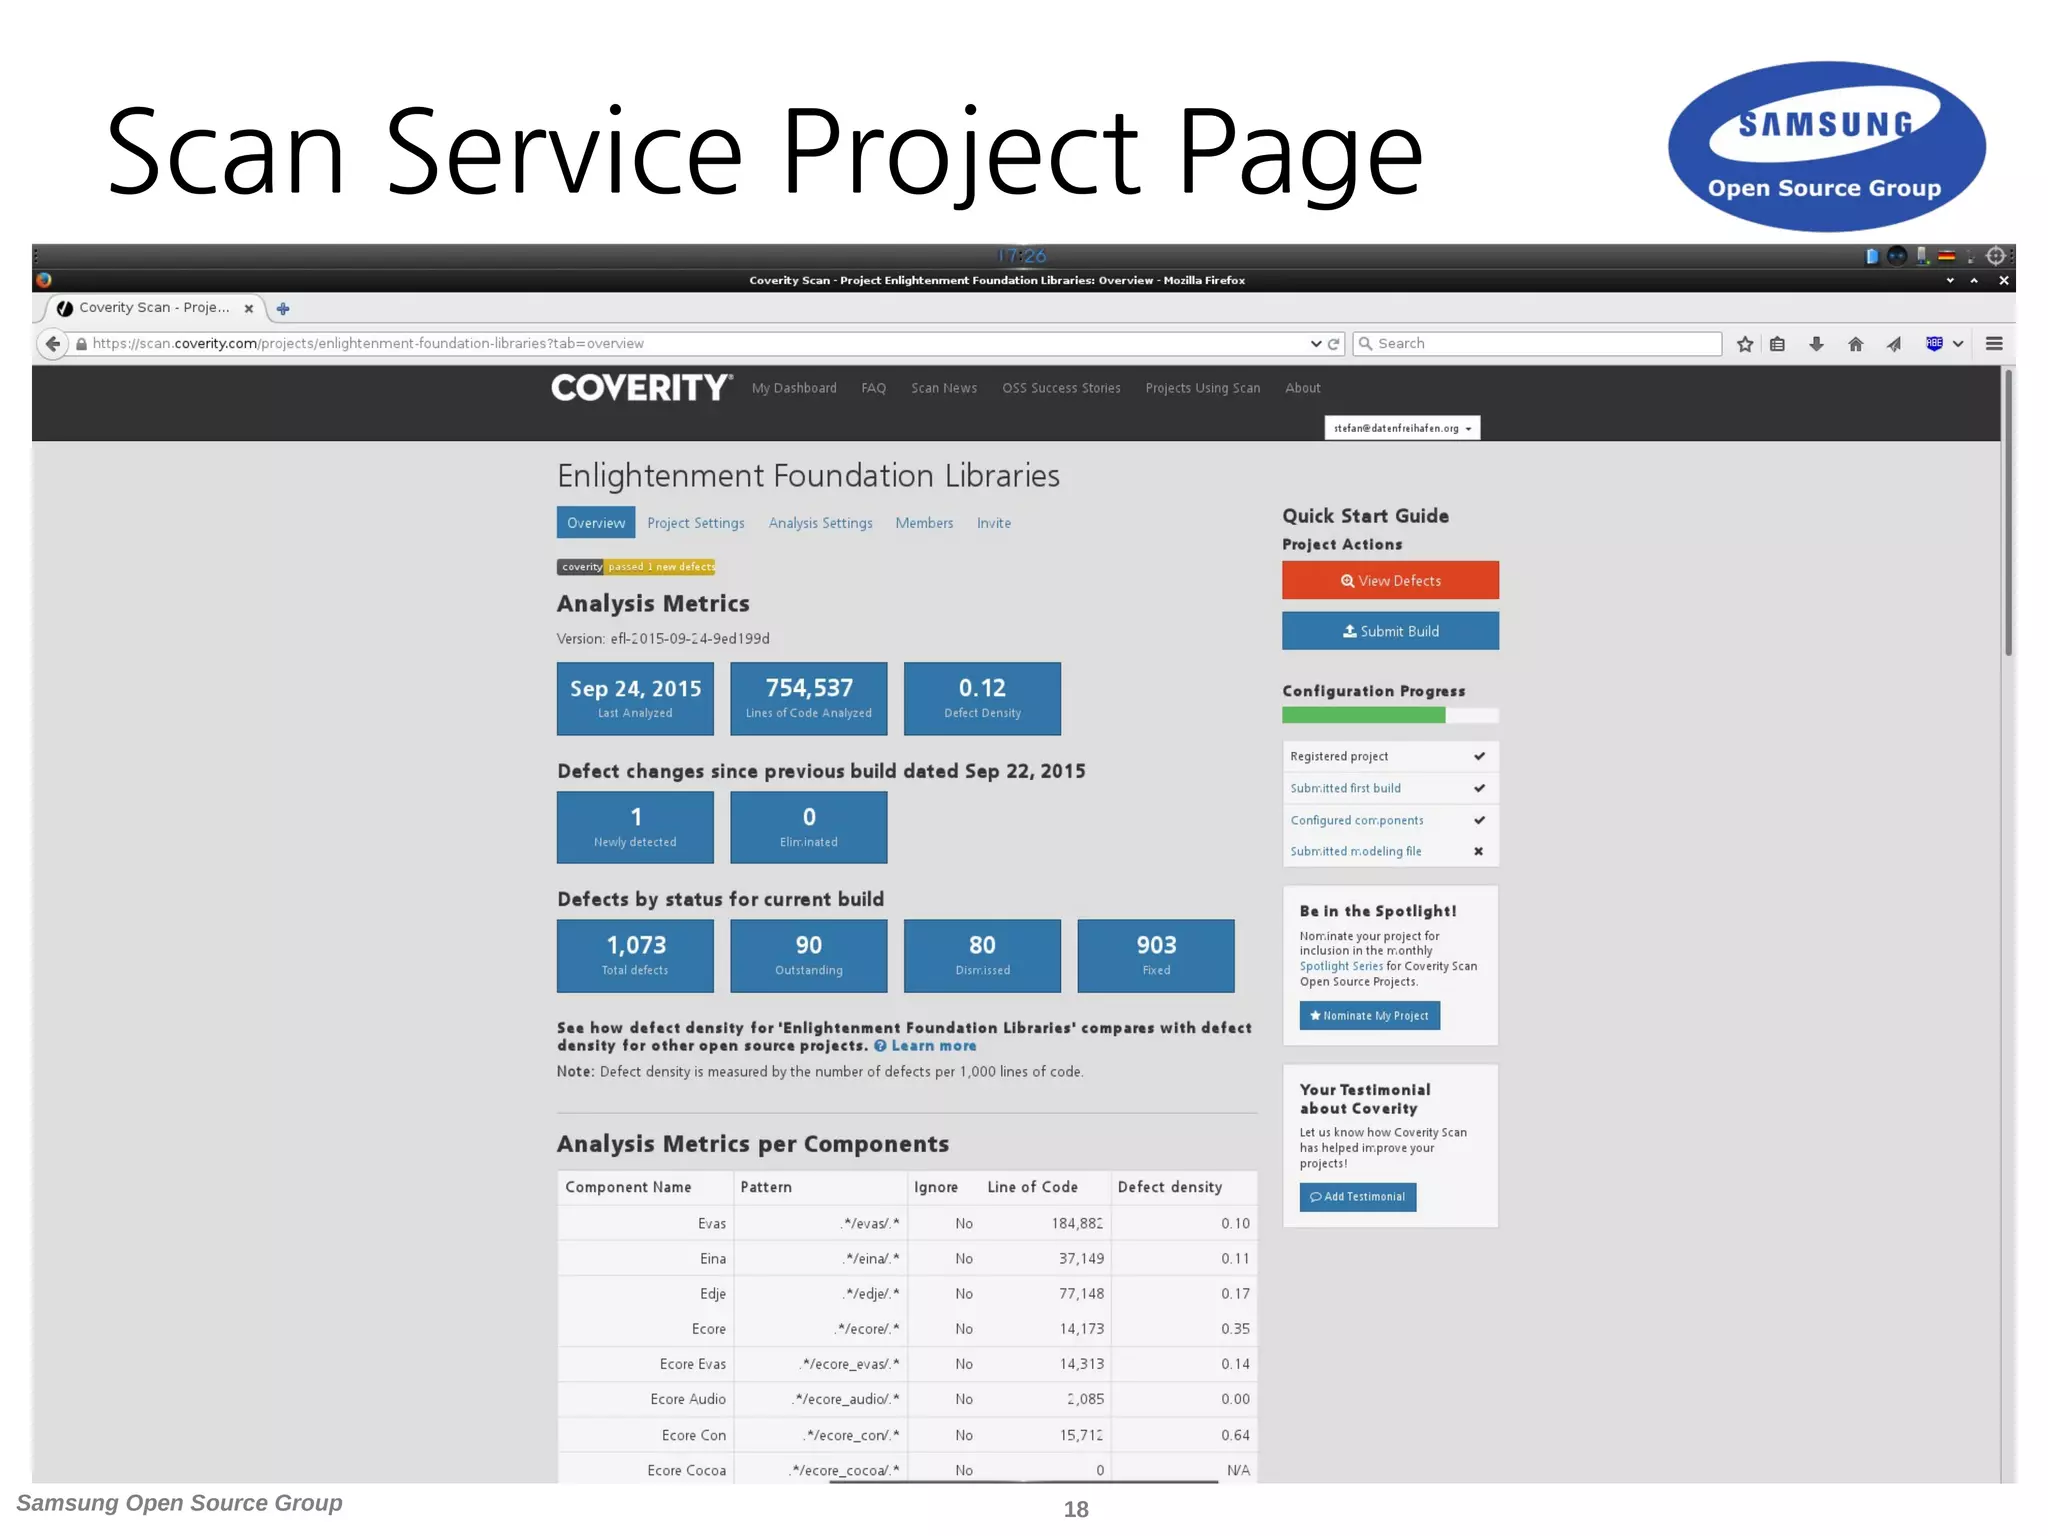The height and width of the screenshot is (1536, 2048).
Task: Open the Invite tab
Action: tap(994, 523)
